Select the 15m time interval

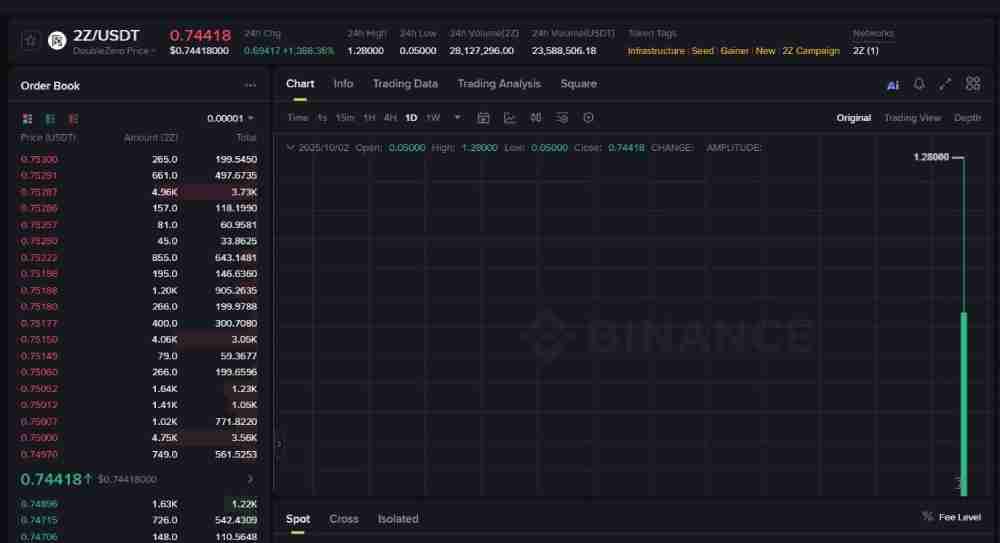click(x=345, y=118)
